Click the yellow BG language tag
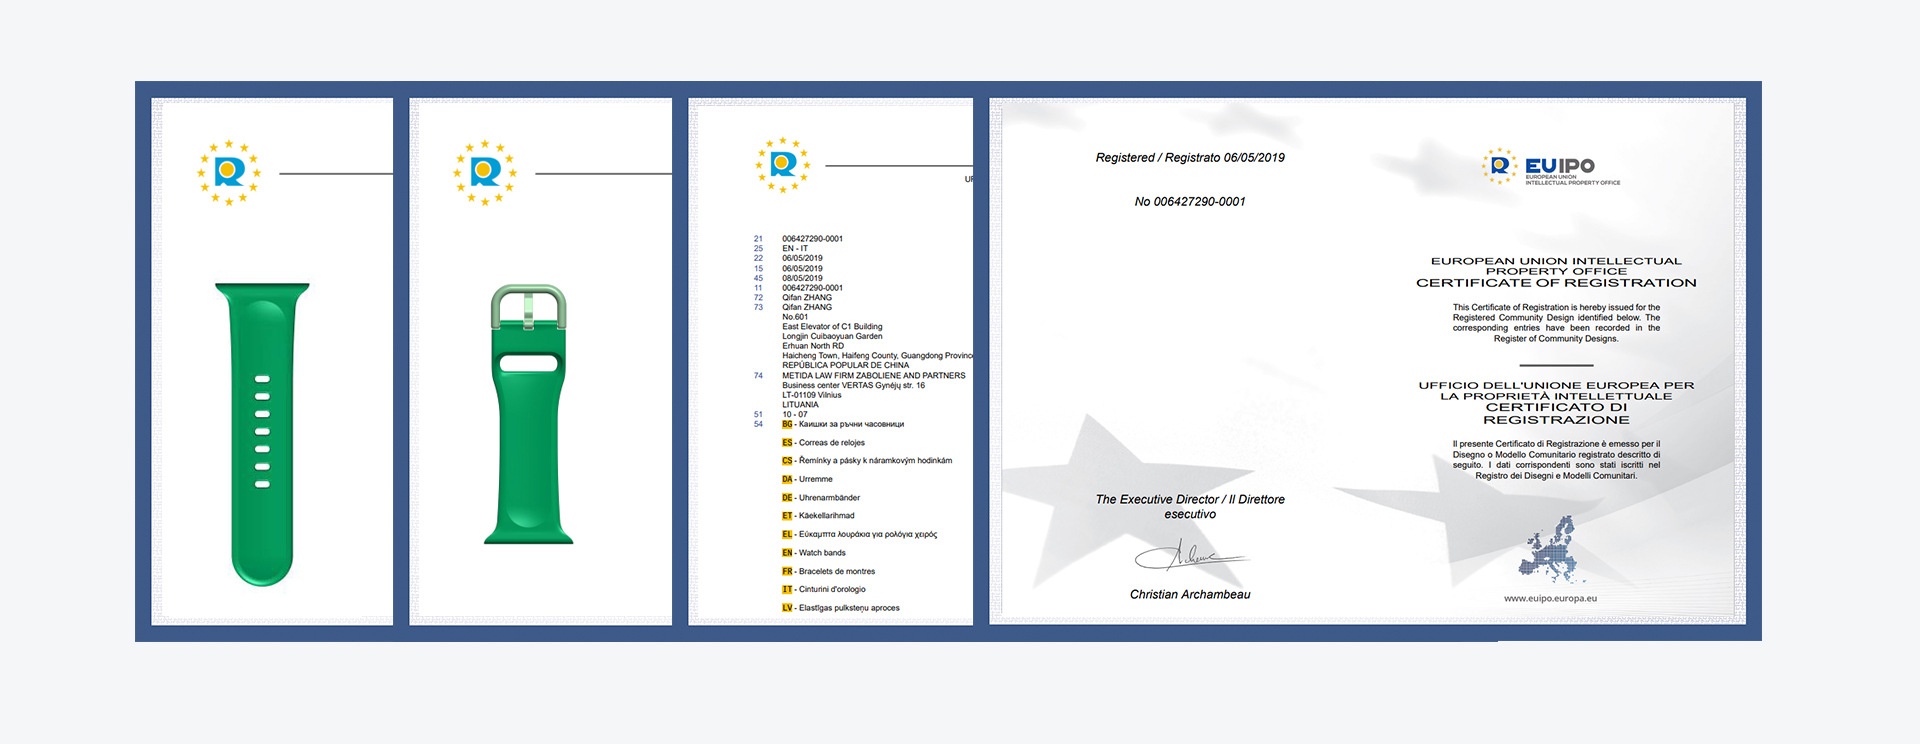 point(787,425)
